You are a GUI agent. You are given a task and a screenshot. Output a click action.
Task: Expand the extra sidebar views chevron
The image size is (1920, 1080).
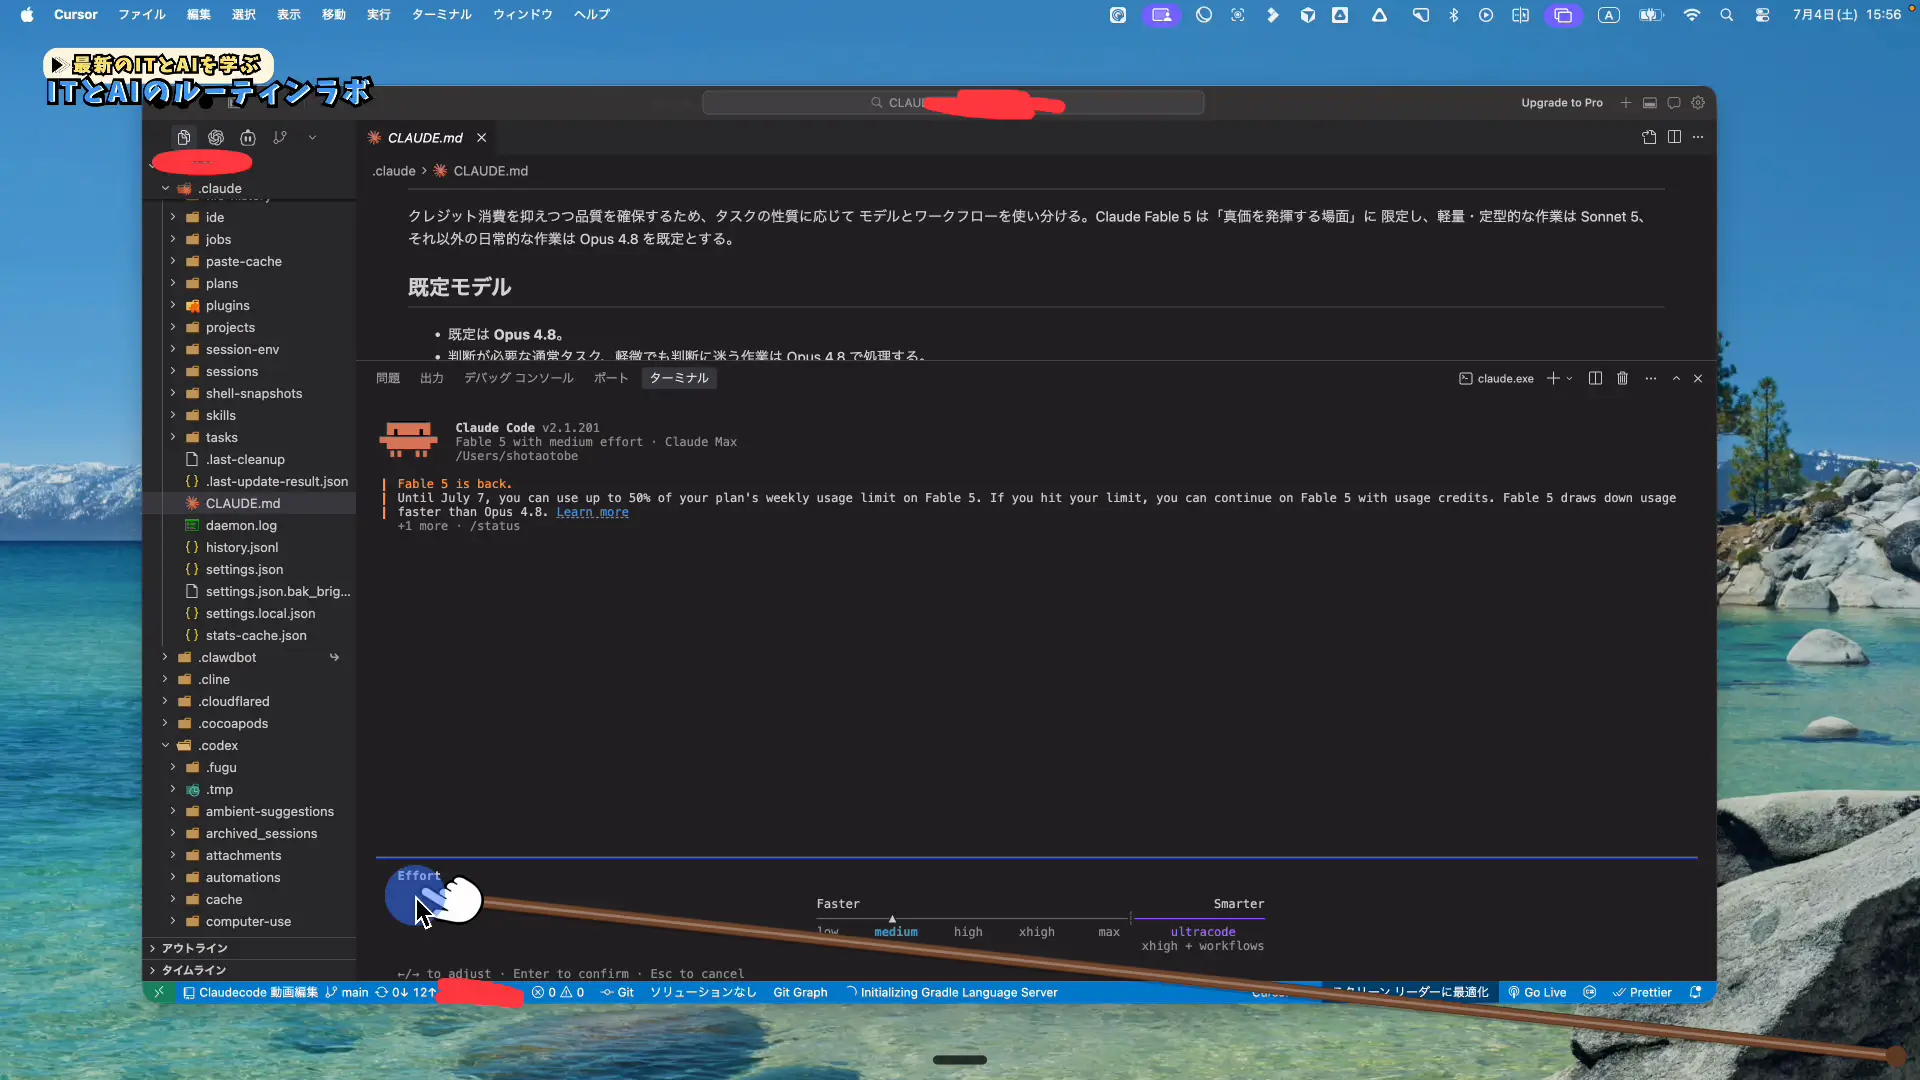click(x=312, y=137)
